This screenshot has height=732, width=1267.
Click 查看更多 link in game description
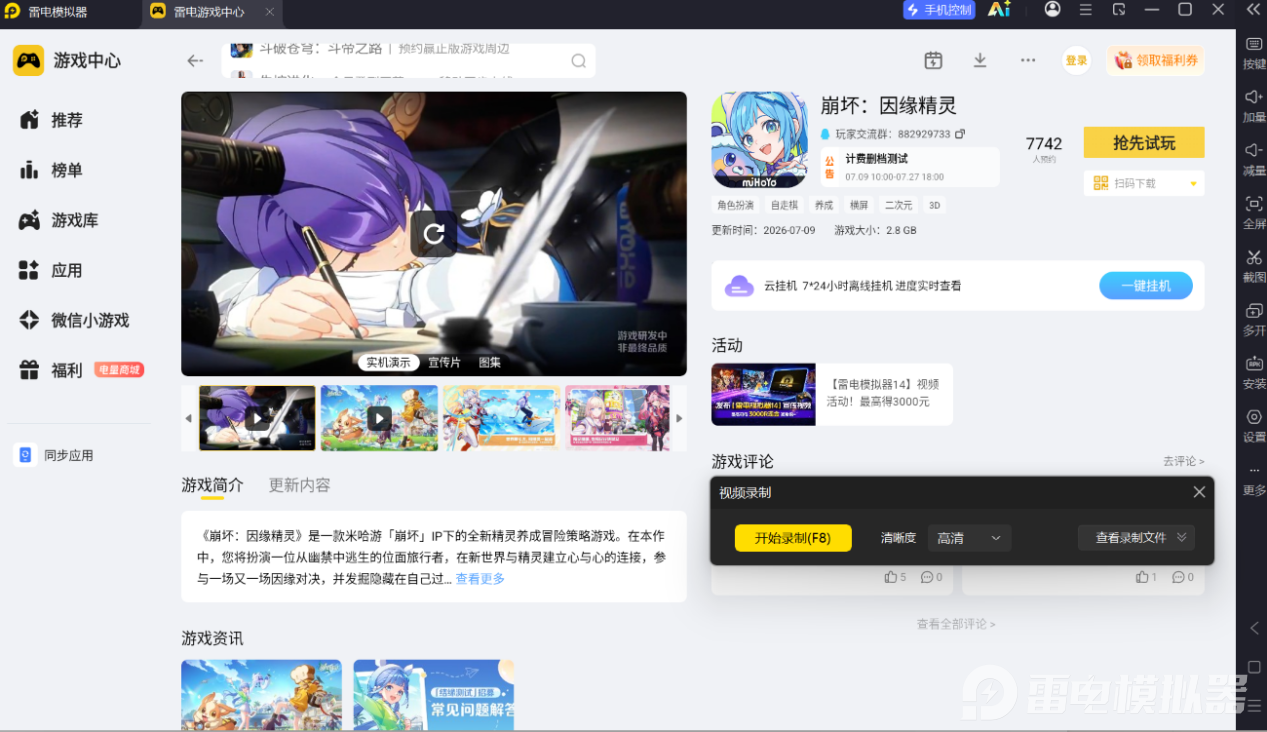(x=480, y=579)
